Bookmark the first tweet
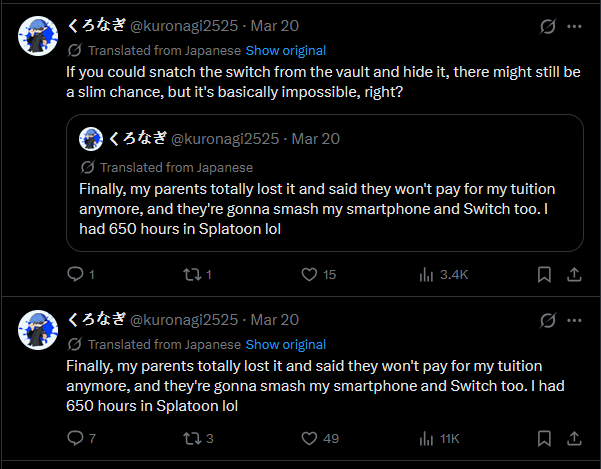Screen dimensions: 601x469 point(545,274)
